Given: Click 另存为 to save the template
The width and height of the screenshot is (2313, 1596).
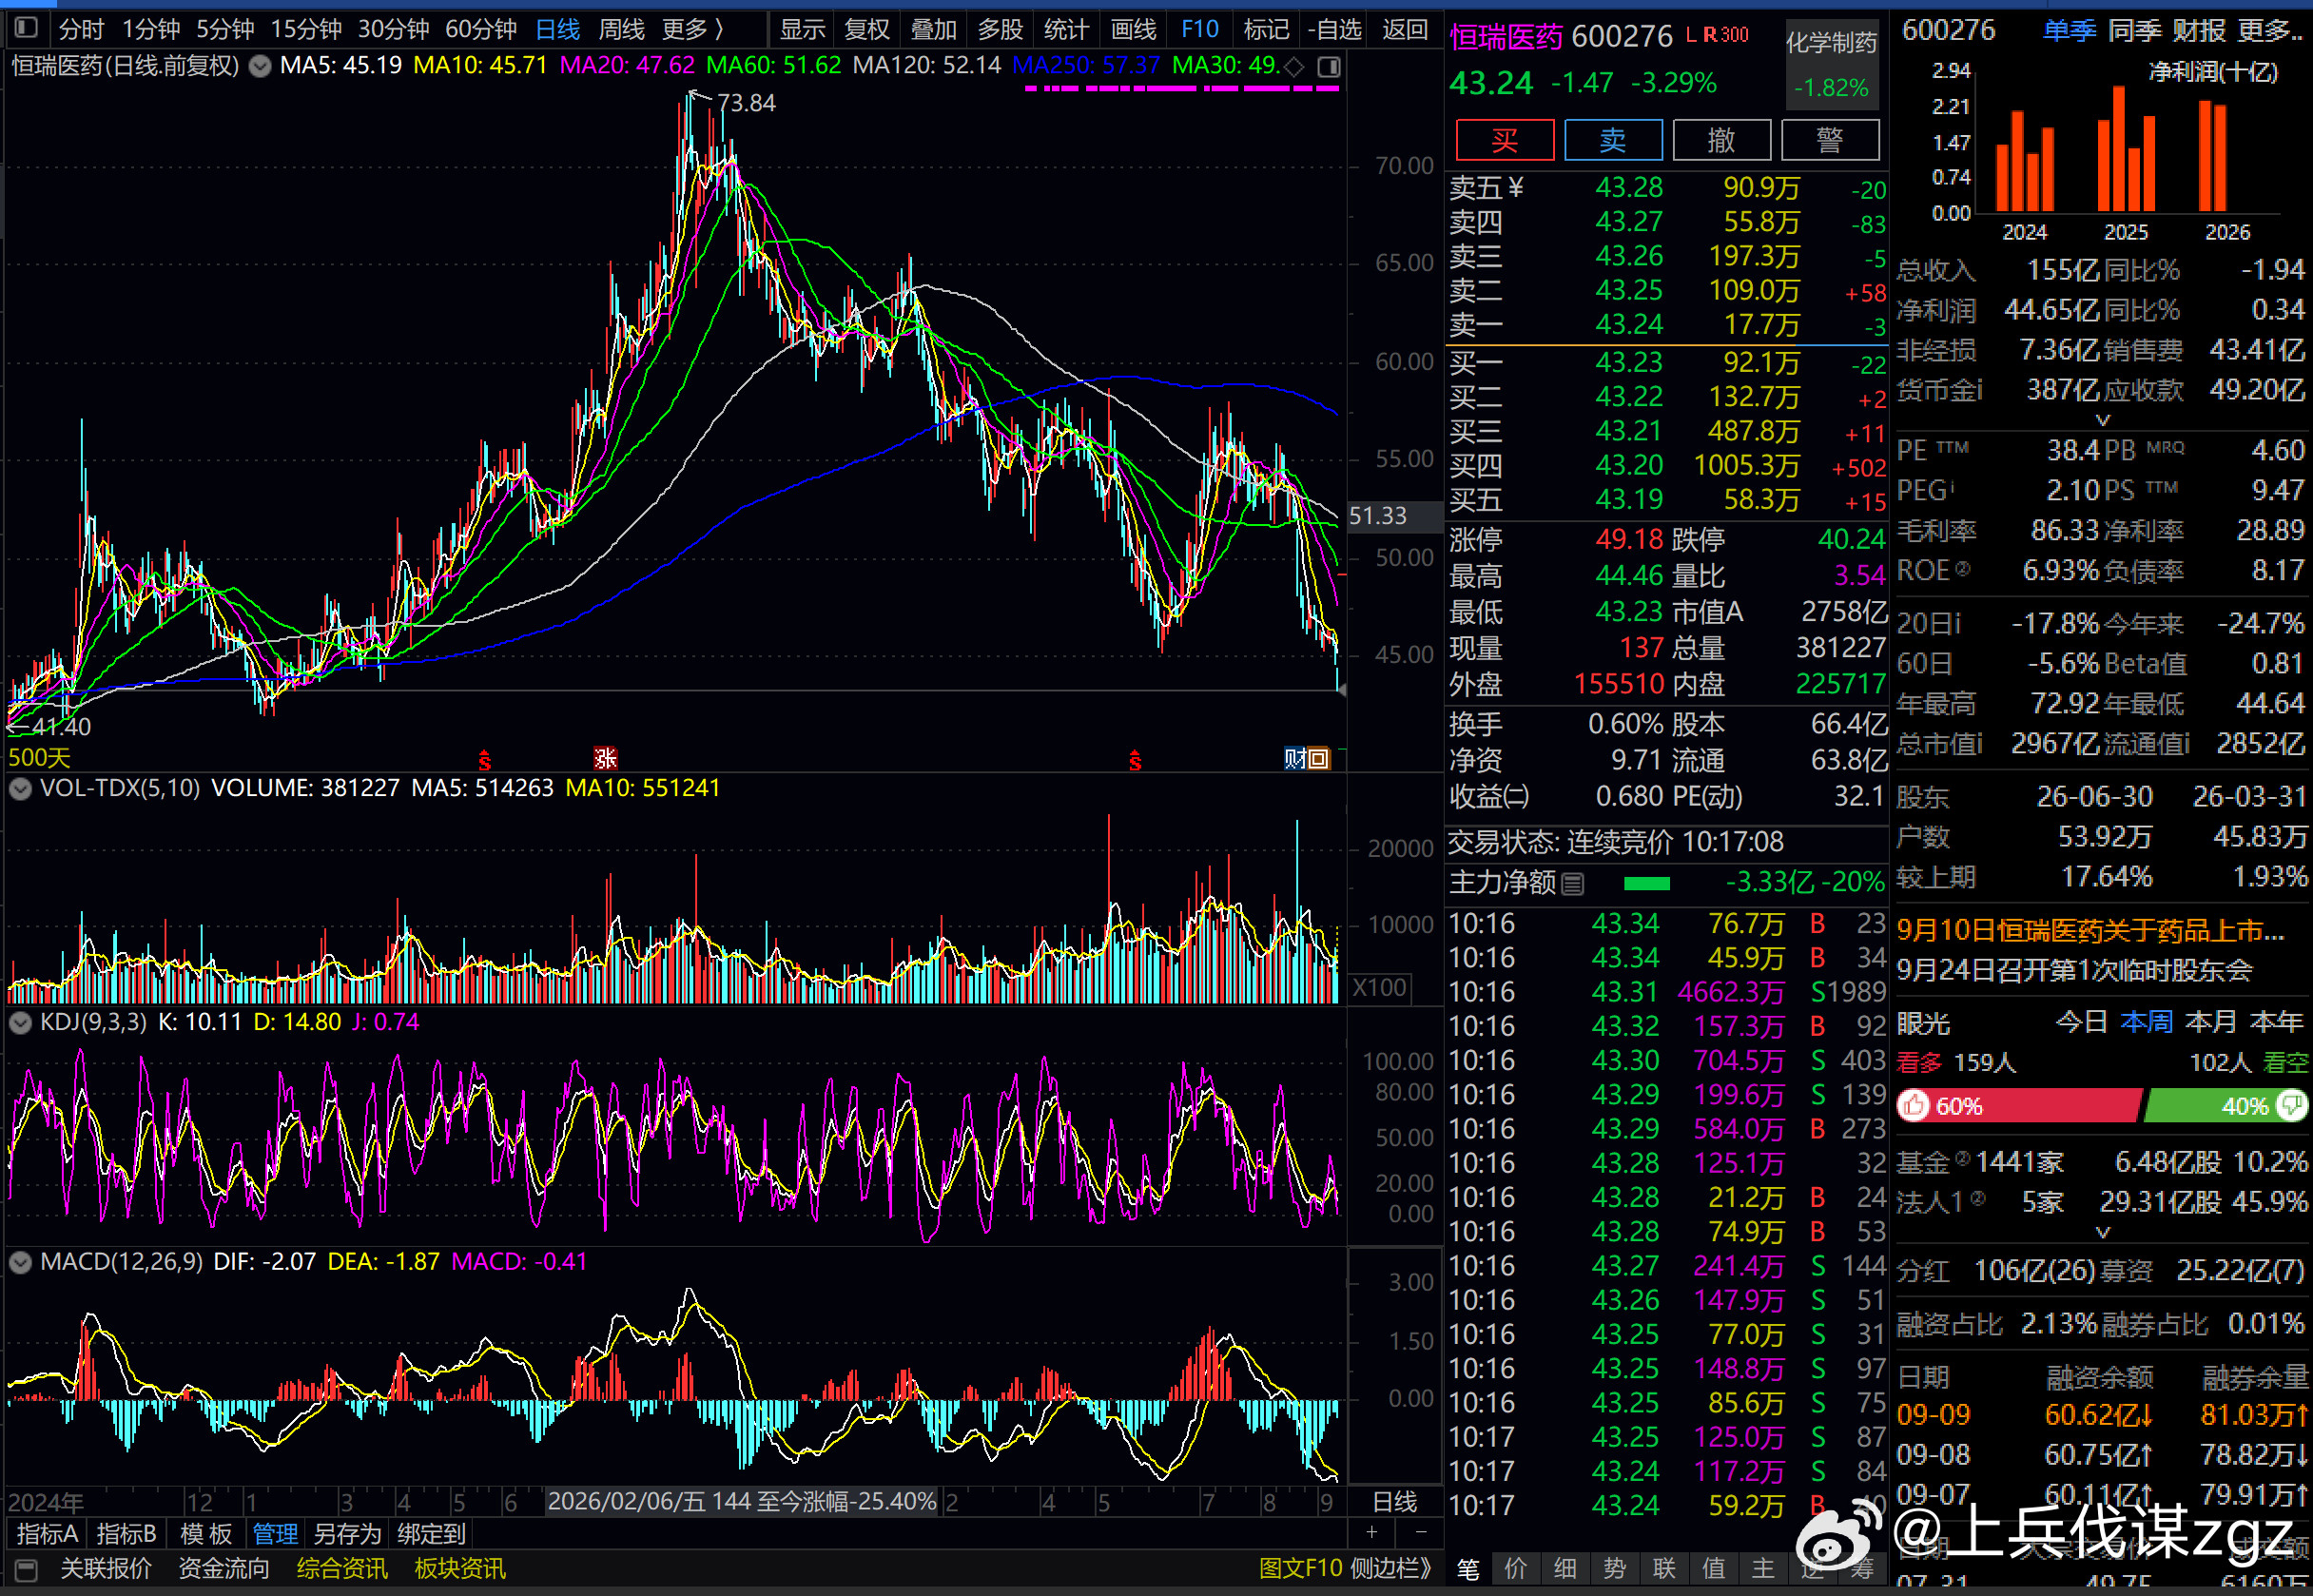Looking at the screenshot, I should click(347, 1535).
